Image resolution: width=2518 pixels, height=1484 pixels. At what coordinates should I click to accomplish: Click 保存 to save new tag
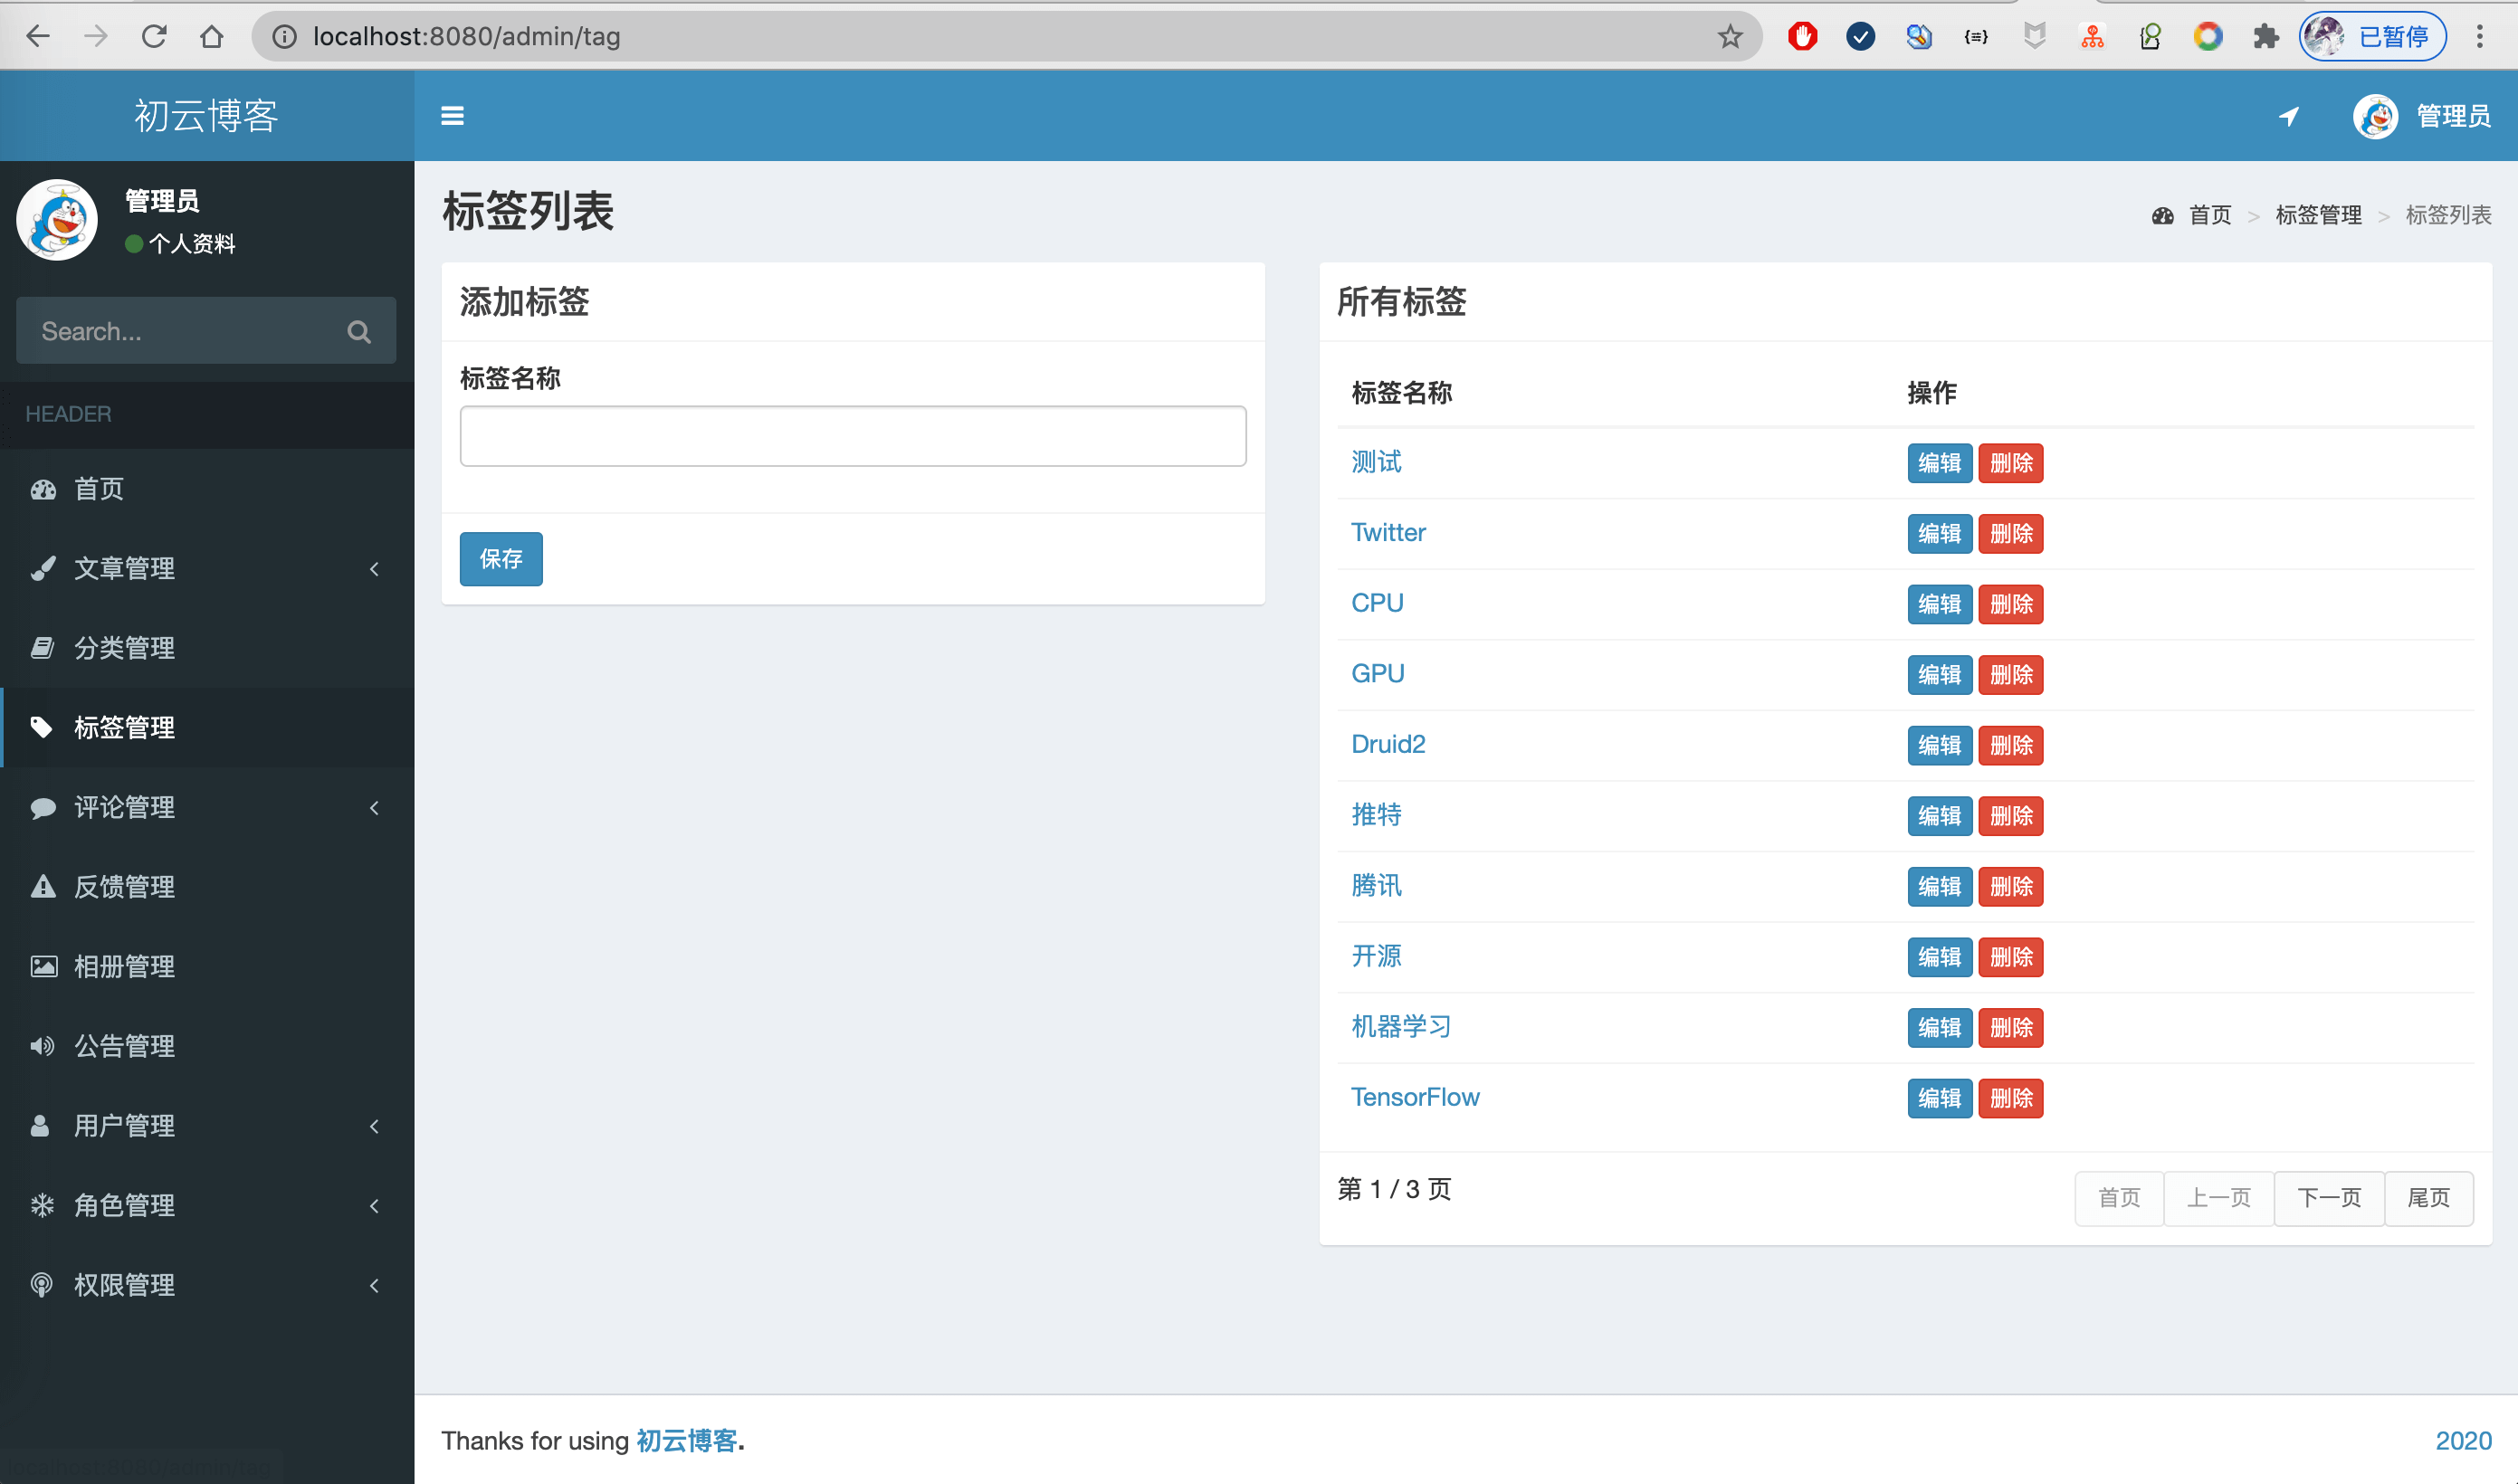[x=500, y=558]
